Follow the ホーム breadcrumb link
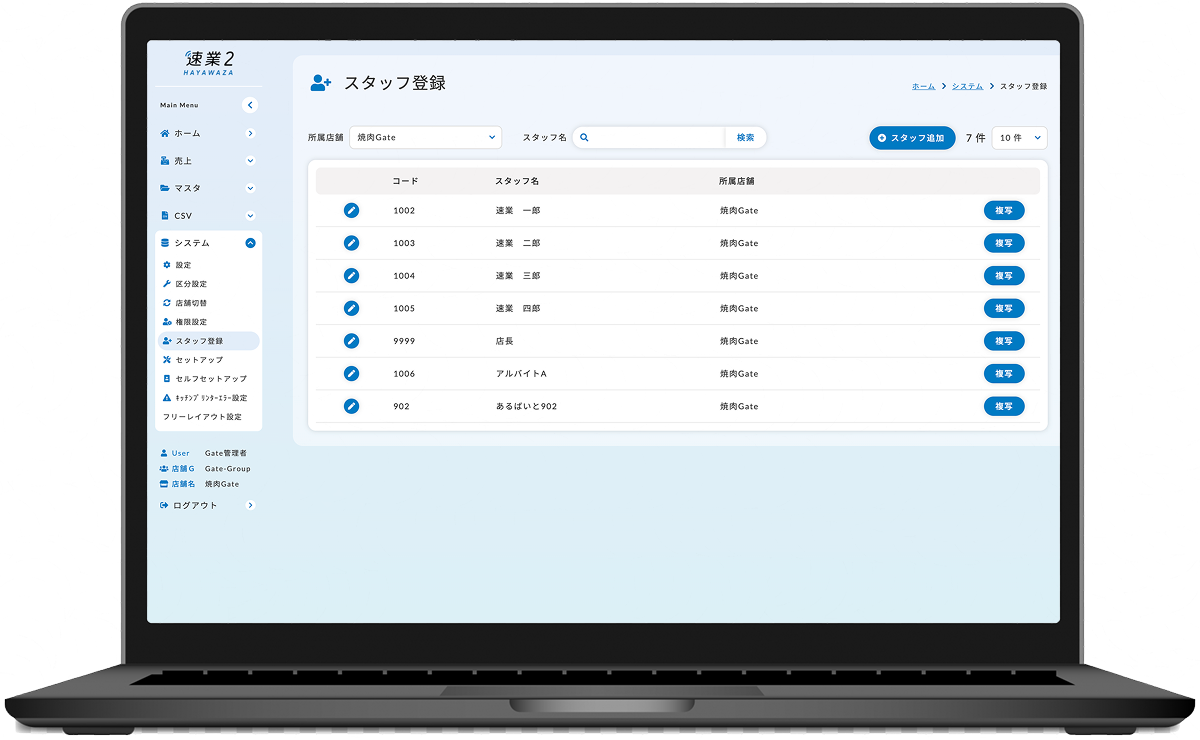1200x740 pixels. 923,87
